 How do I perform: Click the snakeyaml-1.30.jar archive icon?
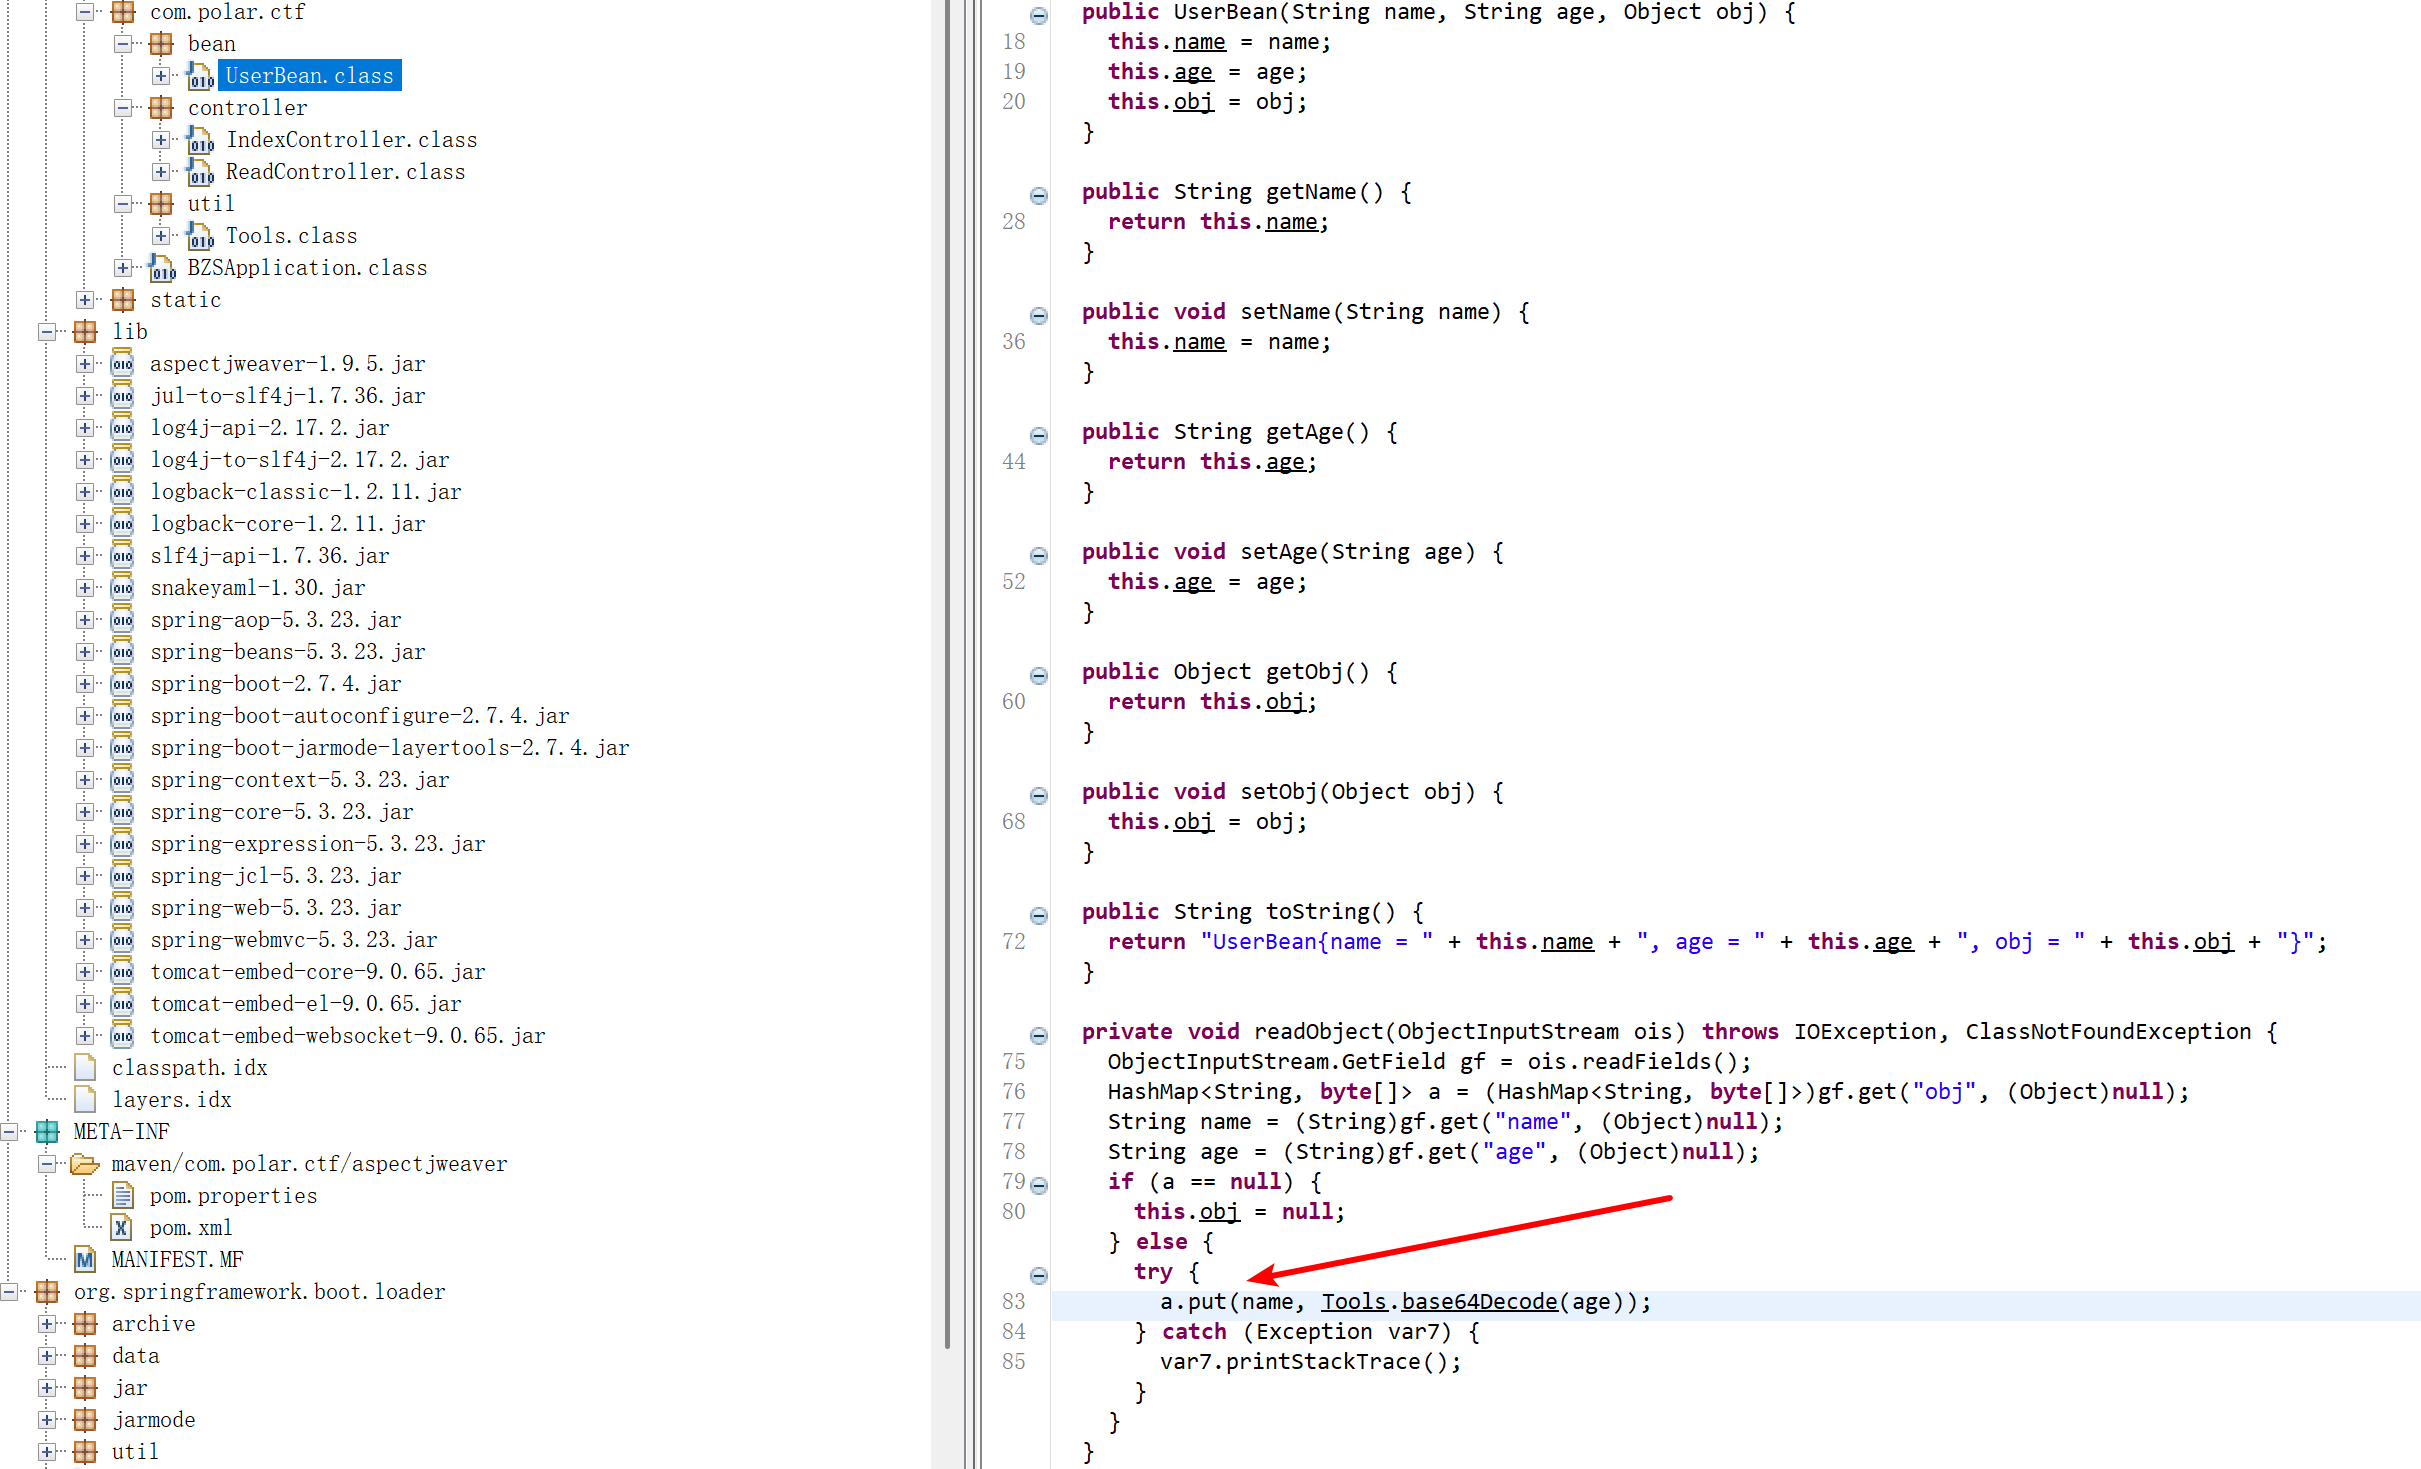(x=122, y=588)
